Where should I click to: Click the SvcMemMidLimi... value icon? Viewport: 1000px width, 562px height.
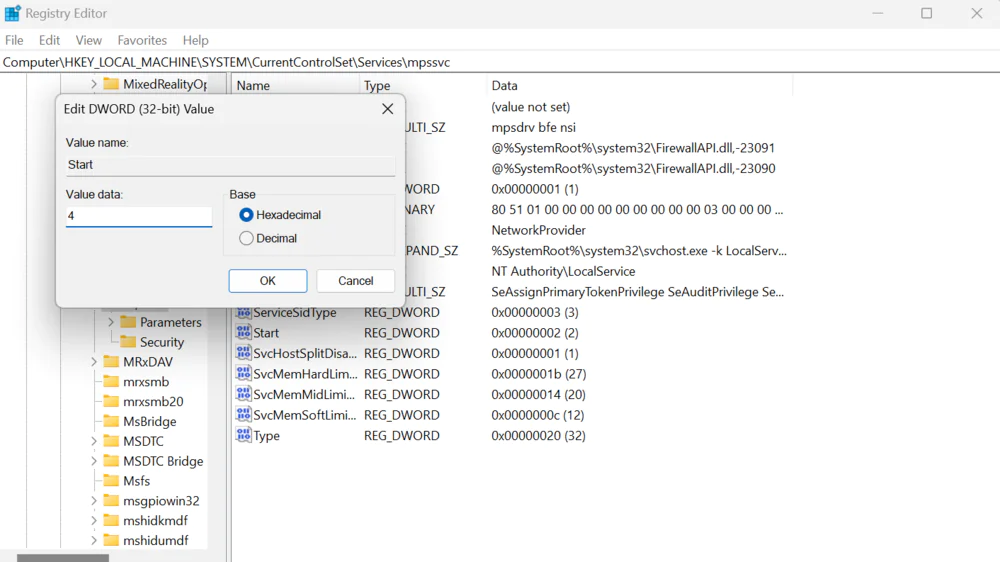[243, 394]
